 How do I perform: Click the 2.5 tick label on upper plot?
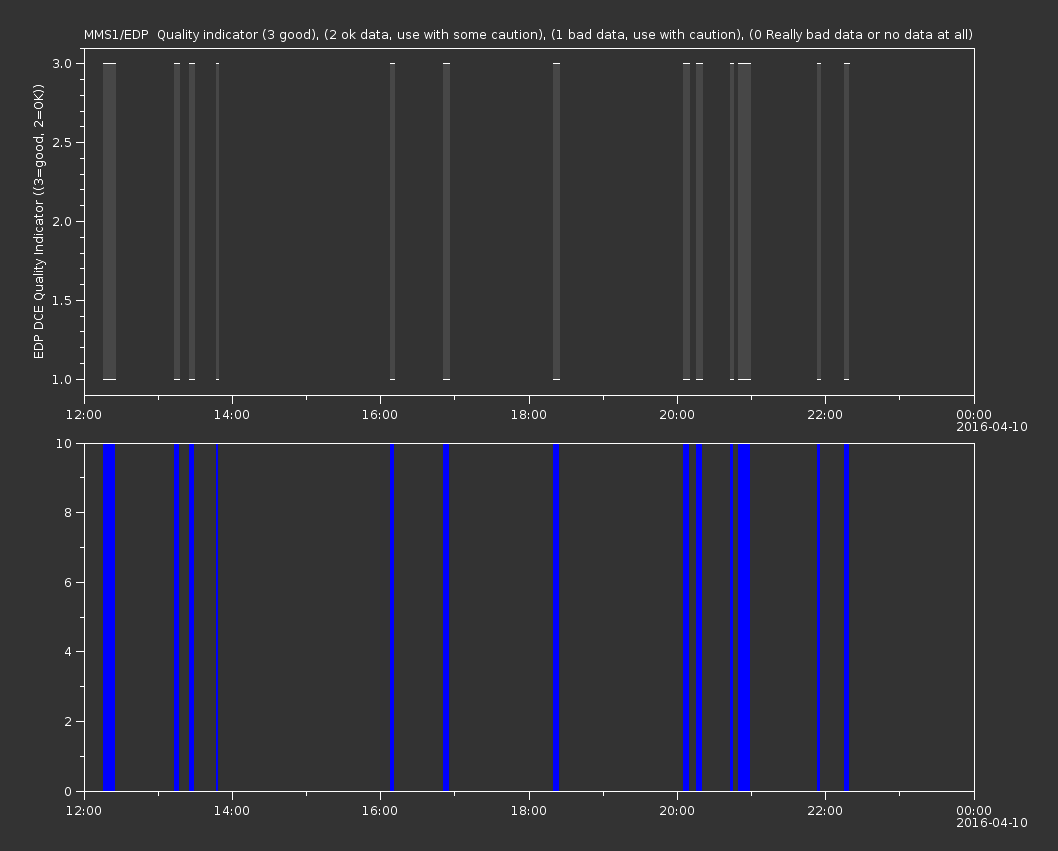coord(62,142)
